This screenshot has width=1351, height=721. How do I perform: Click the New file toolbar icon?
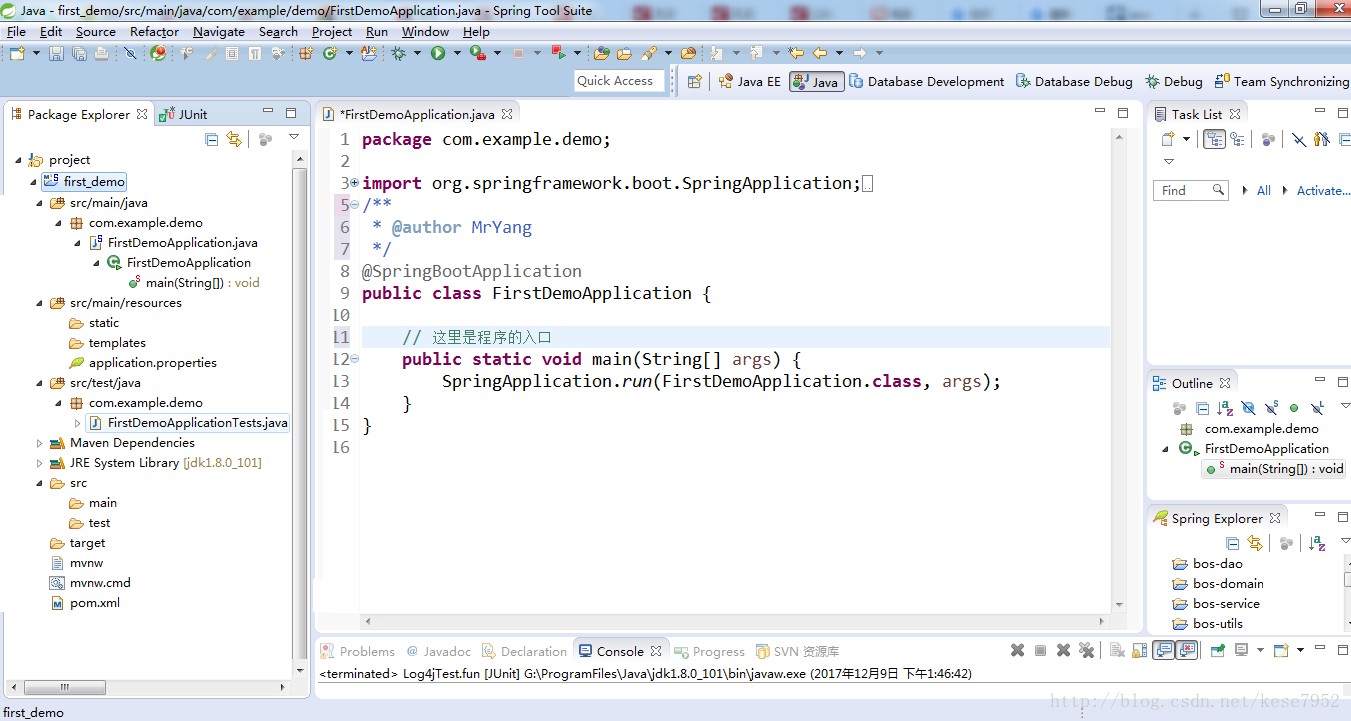point(17,53)
